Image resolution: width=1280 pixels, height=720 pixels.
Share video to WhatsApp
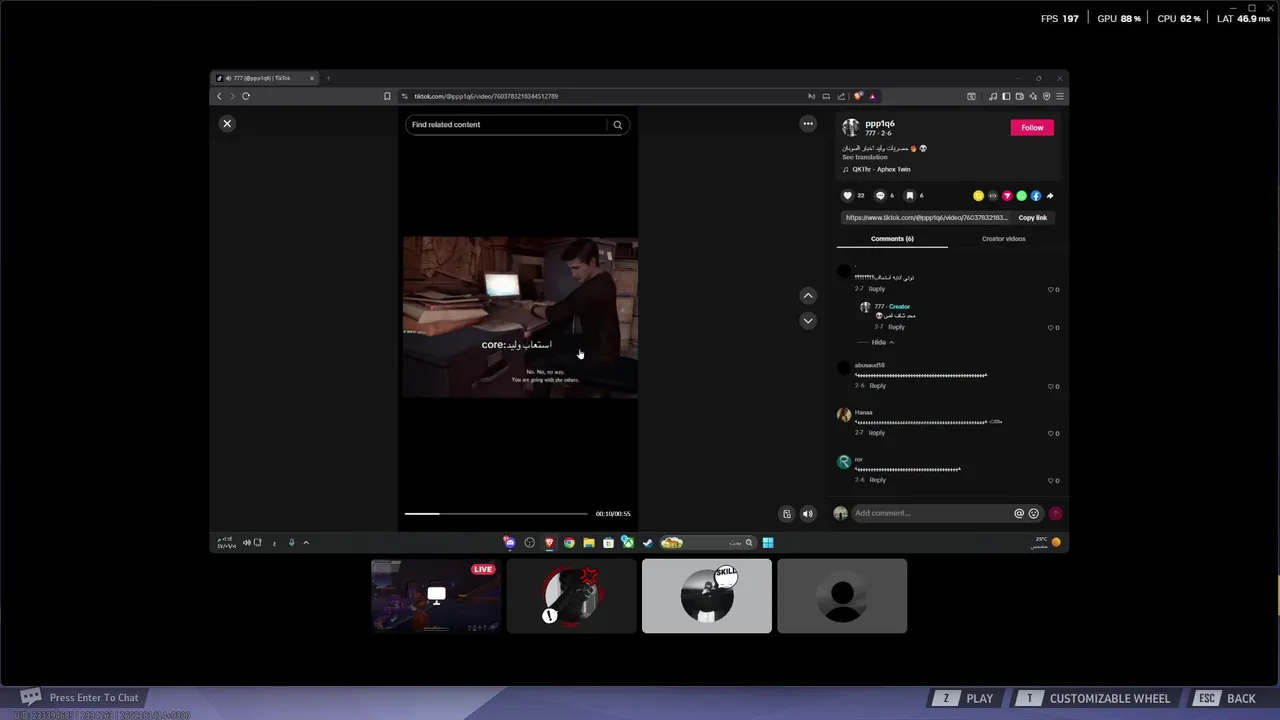point(1021,196)
